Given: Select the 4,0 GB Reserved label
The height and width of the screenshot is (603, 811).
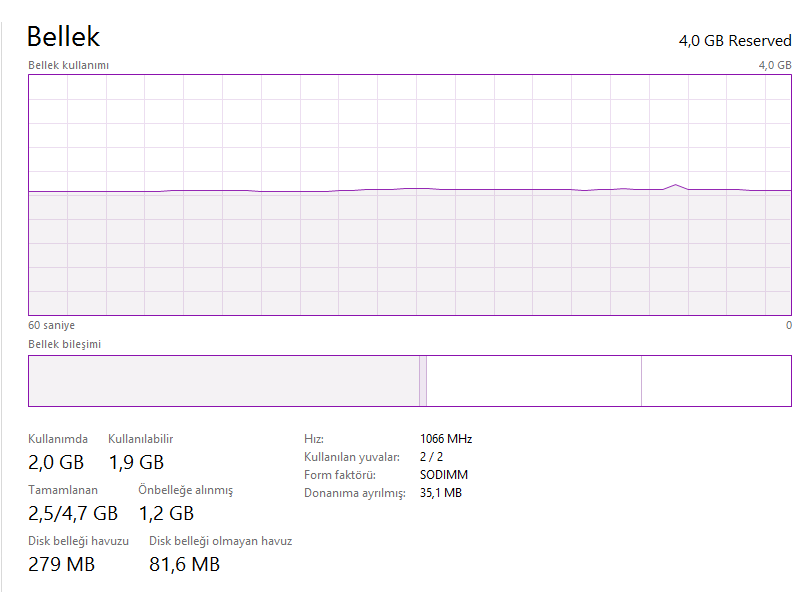Looking at the screenshot, I should pos(735,41).
